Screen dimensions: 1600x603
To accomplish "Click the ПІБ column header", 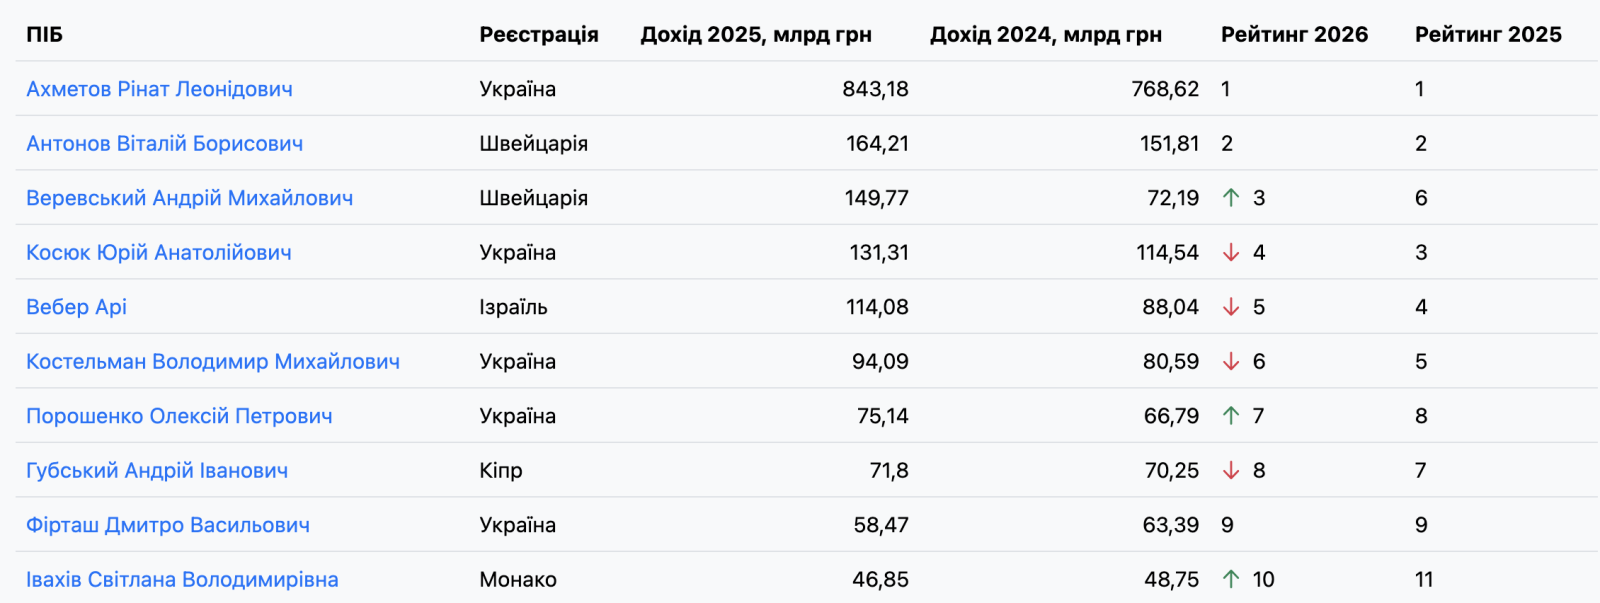I will point(44,35).
